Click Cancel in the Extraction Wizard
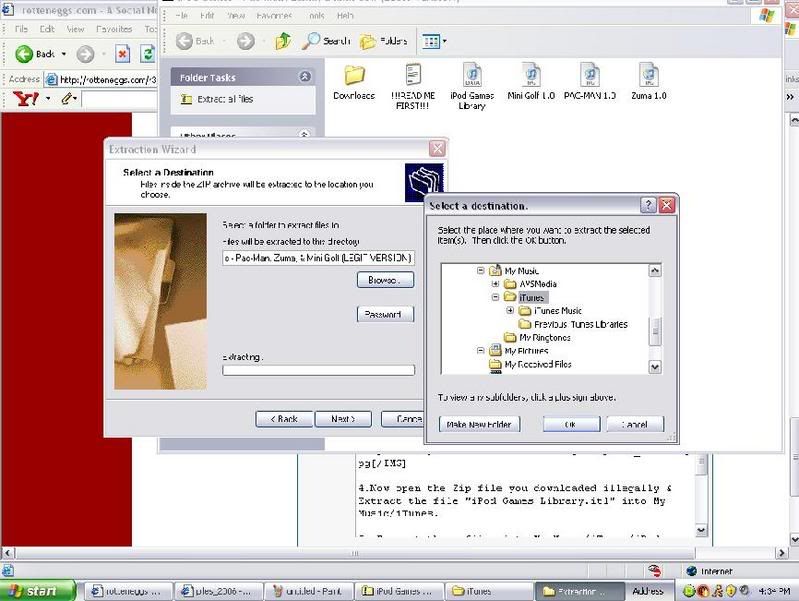 click(403, 419)
